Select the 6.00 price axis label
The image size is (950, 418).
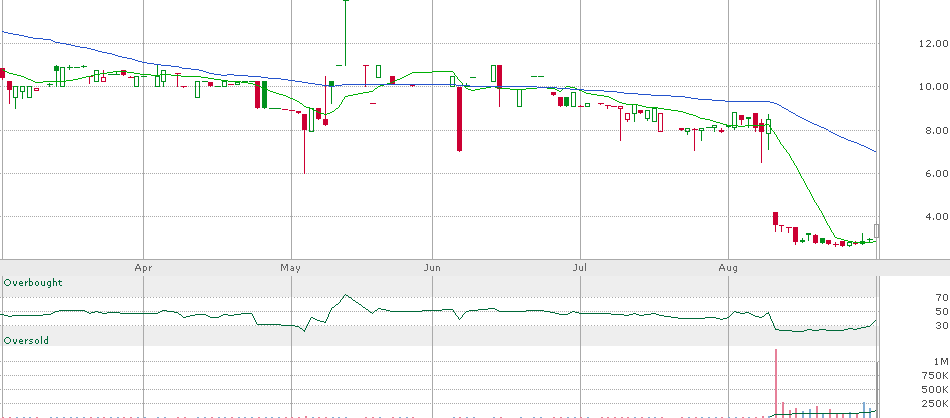pos(935,173)
